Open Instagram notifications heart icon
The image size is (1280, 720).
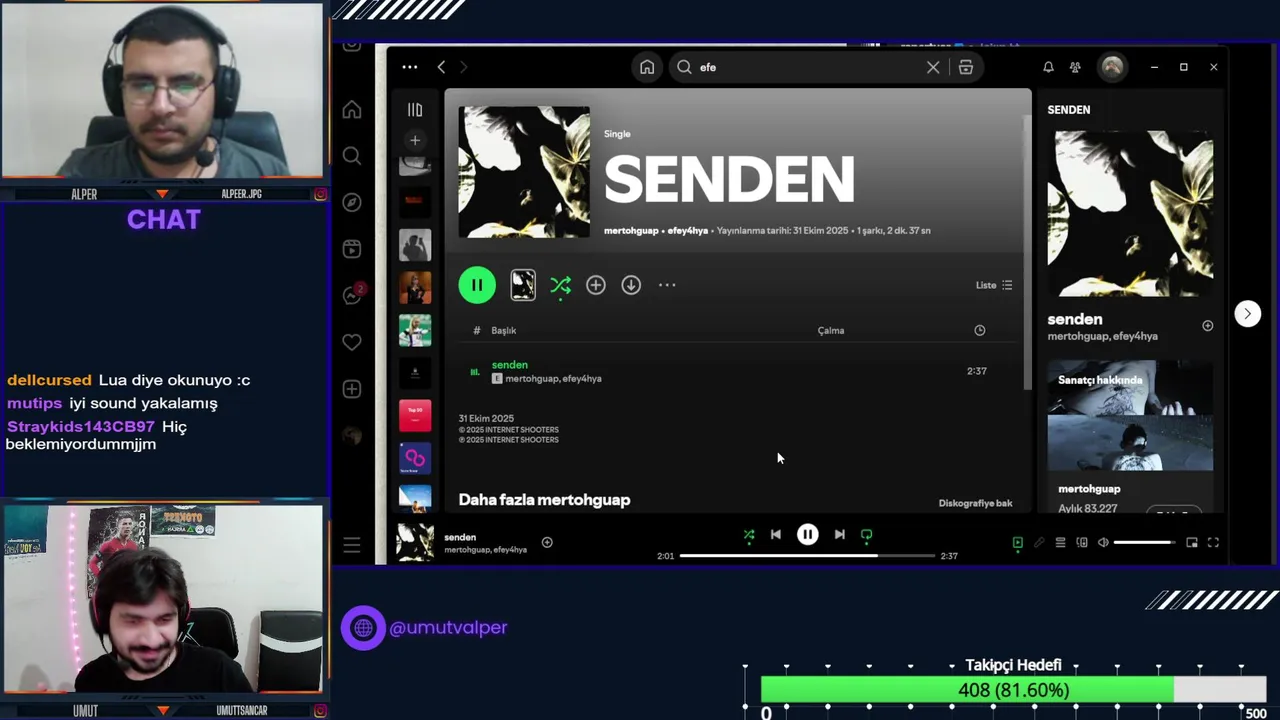[x=352, y=342]
